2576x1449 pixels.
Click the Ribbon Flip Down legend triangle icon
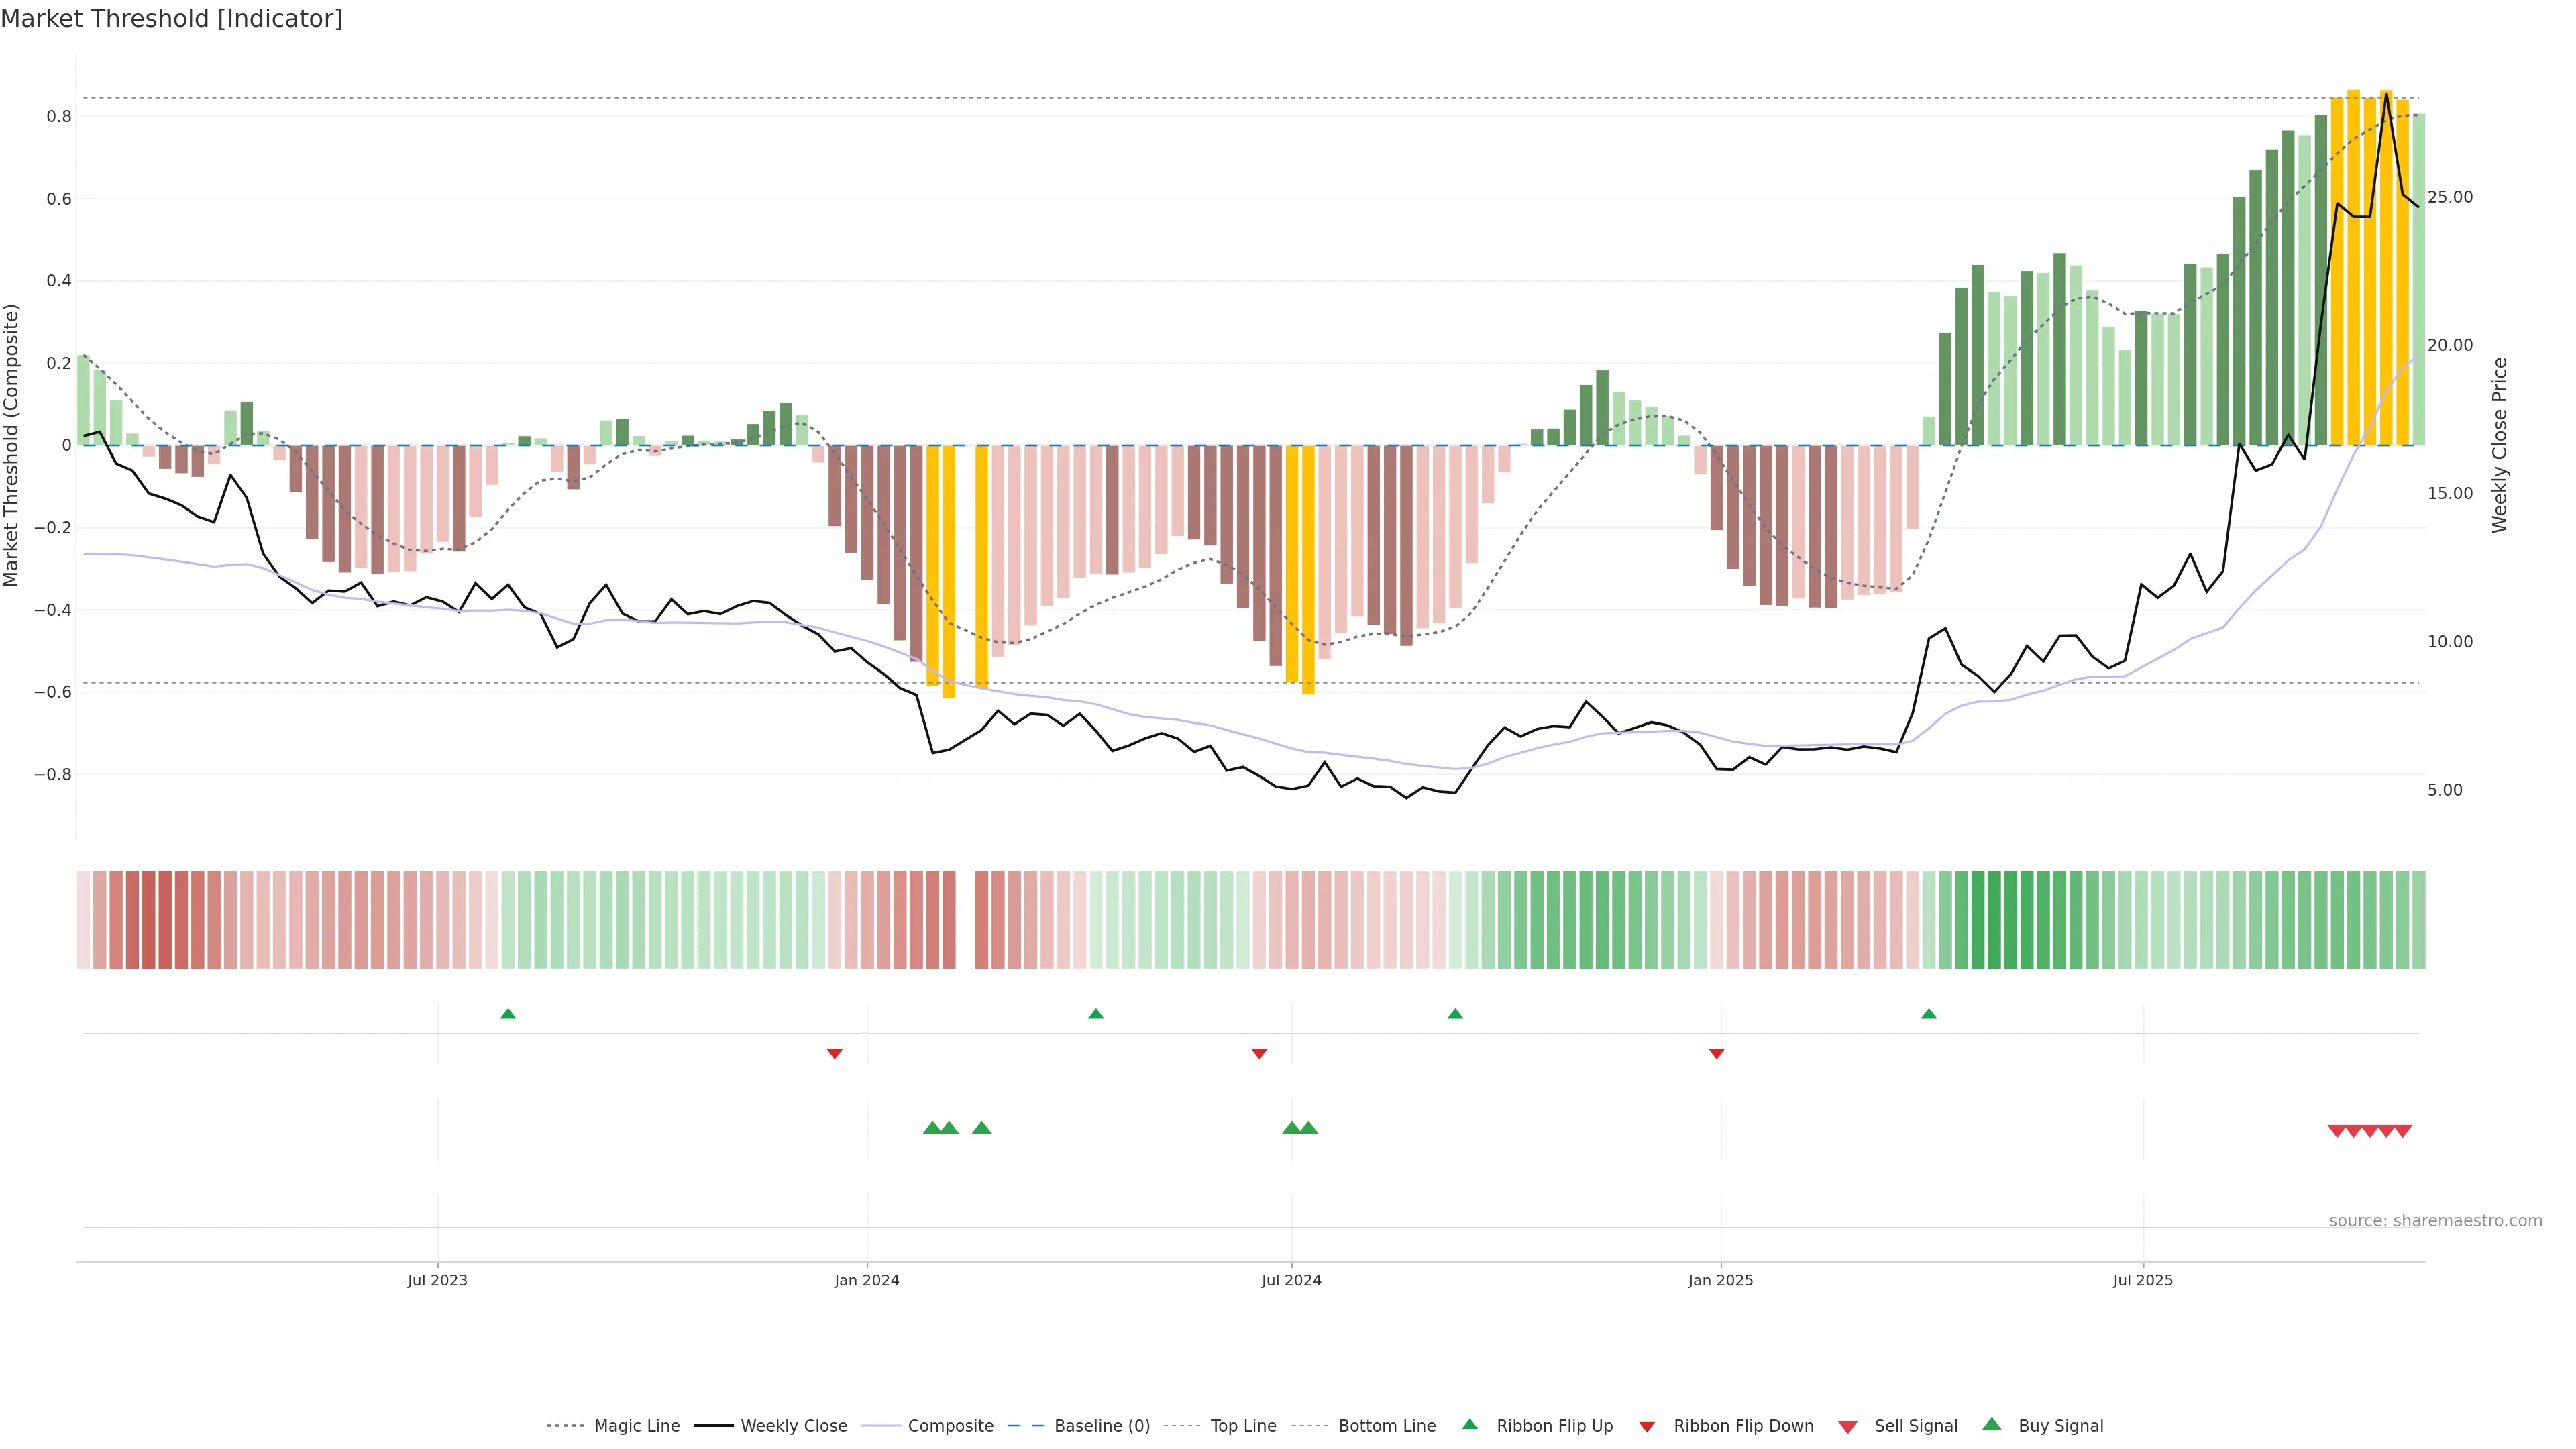(1647, 1427)
